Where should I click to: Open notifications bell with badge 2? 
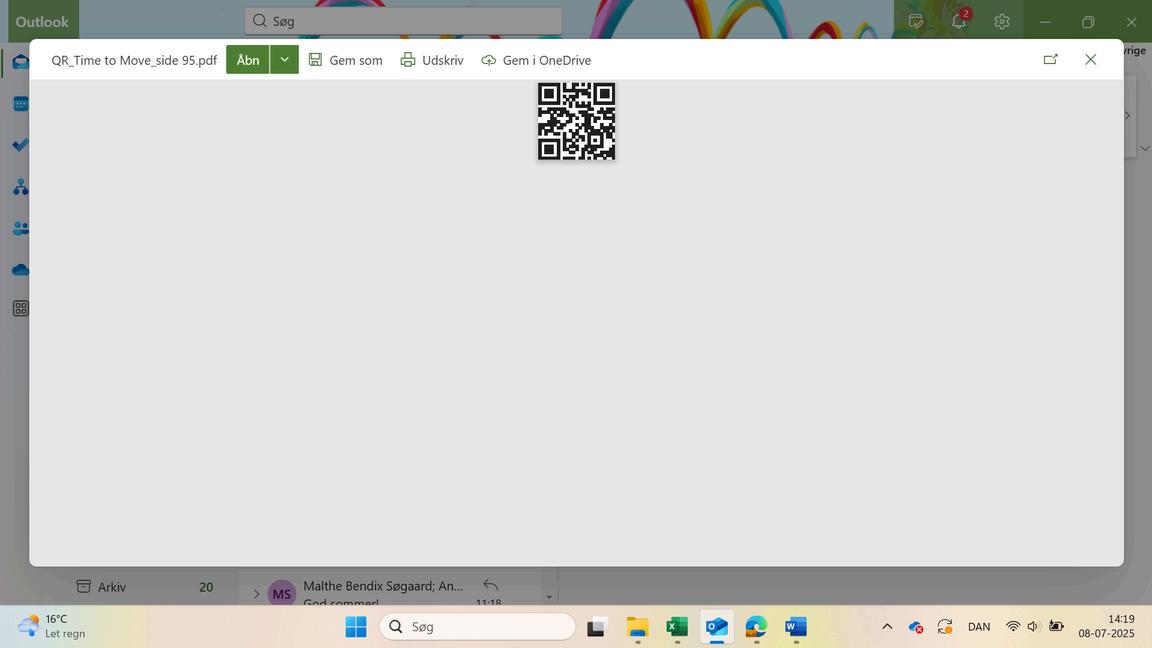click(x=960, y=21)
